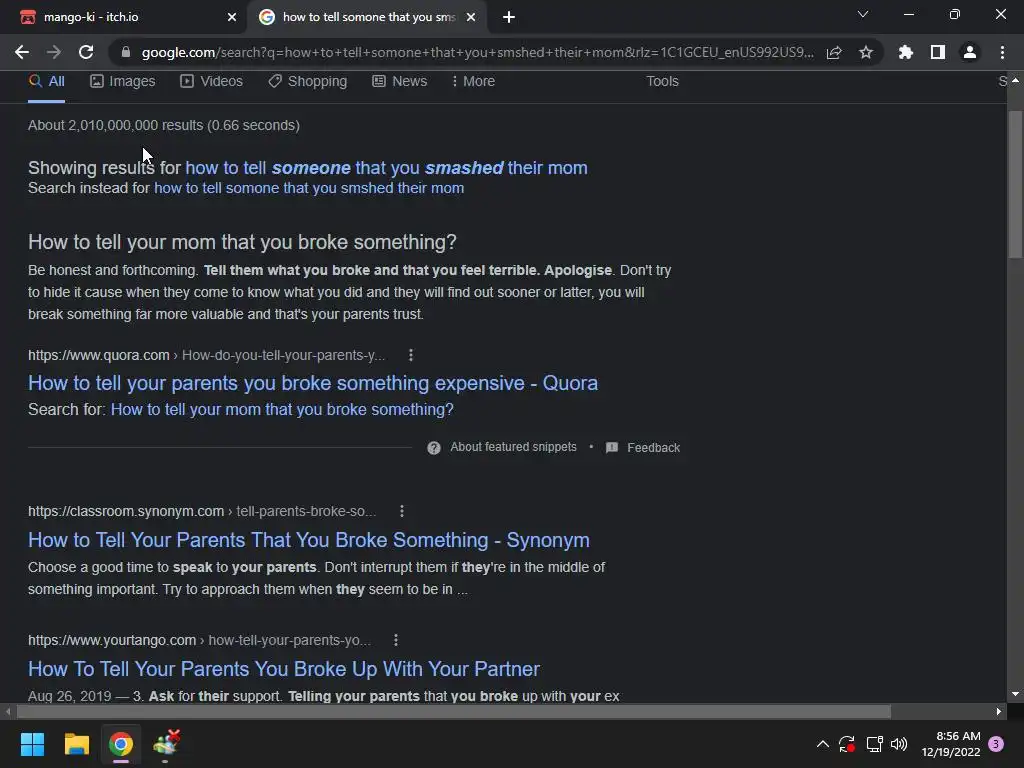
Task: Share this page from the address bar
Action: [834, 52]
